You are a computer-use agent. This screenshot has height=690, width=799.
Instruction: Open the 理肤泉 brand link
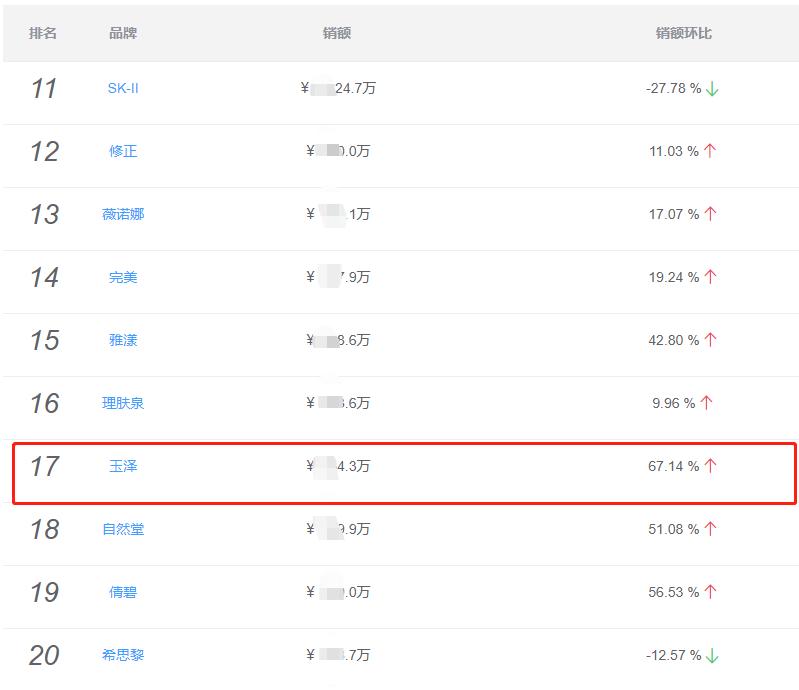tap(123, 403)
